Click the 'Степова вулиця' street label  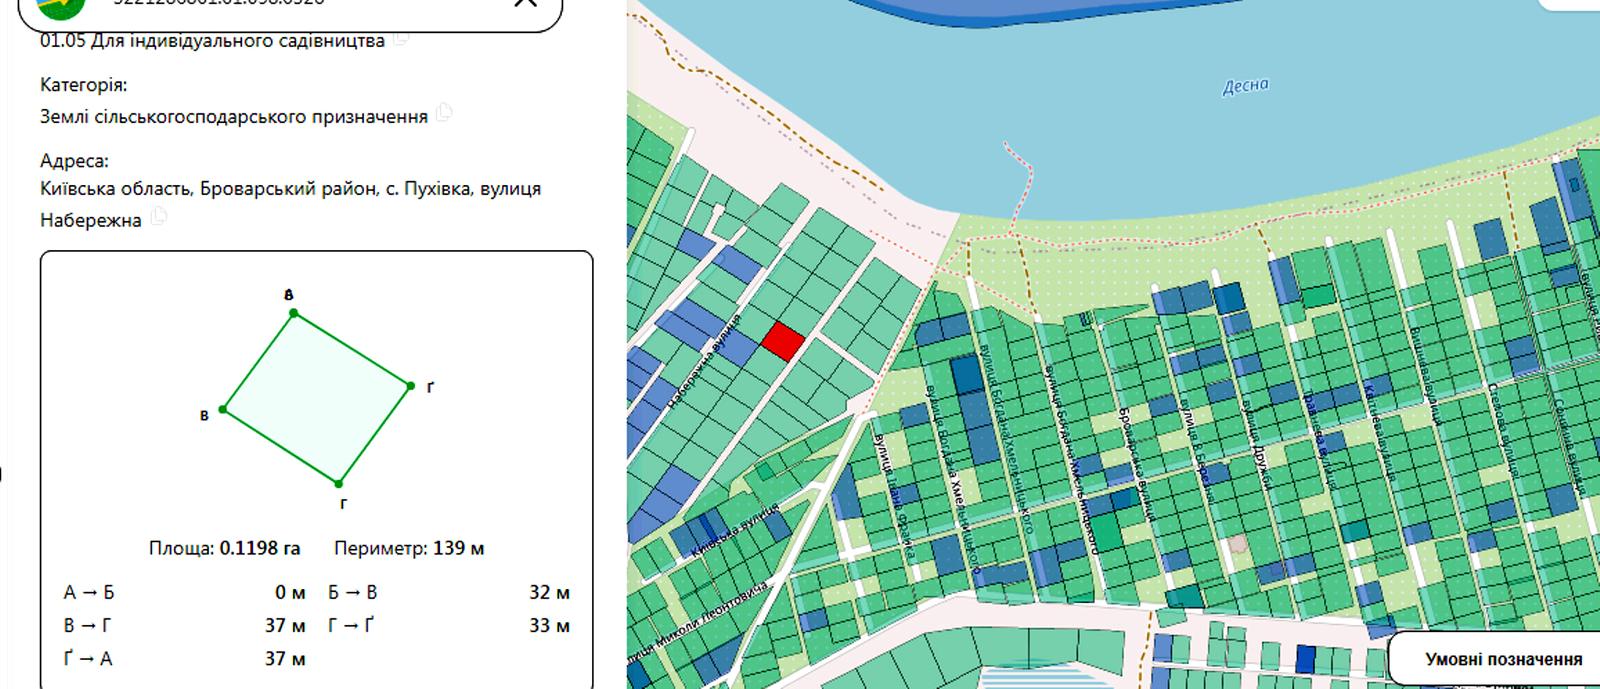(x=1507, y=431)
